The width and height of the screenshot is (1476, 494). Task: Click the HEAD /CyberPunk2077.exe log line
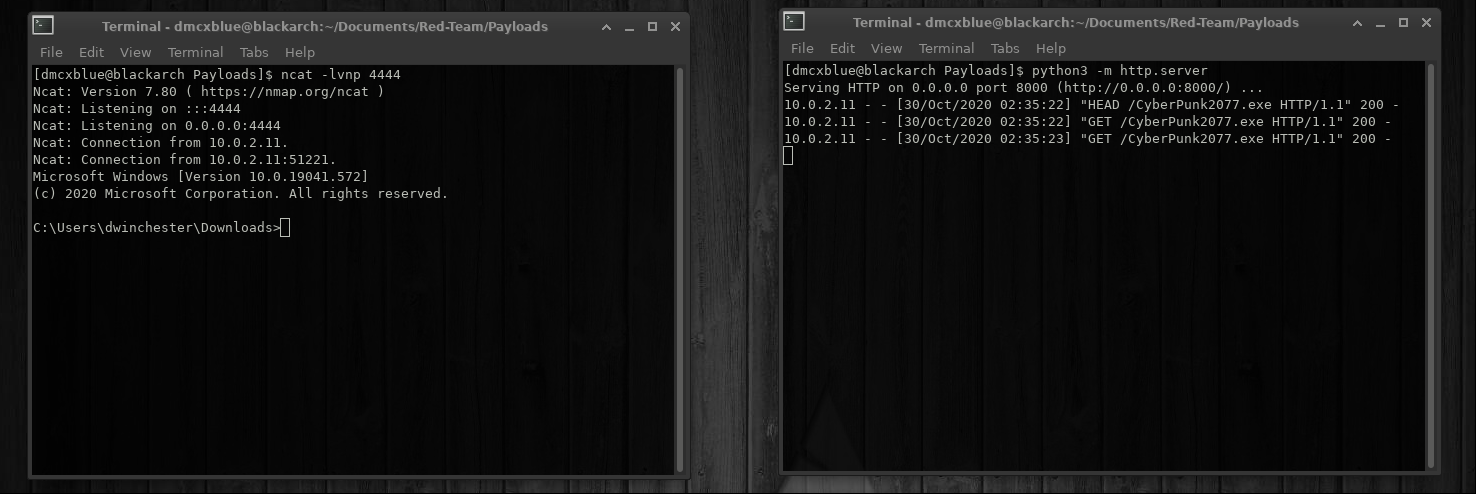coord(1092,105)
